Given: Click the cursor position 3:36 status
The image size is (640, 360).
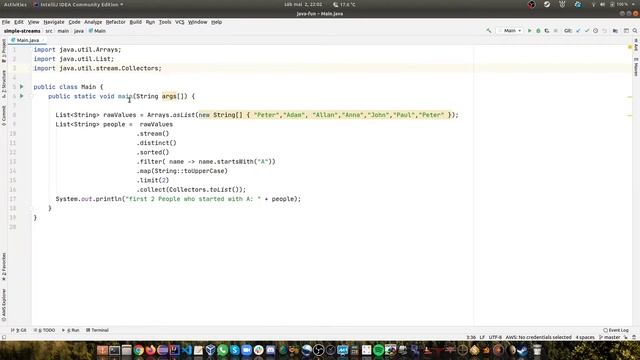Looking at the screenshot, I should (471, 338).
